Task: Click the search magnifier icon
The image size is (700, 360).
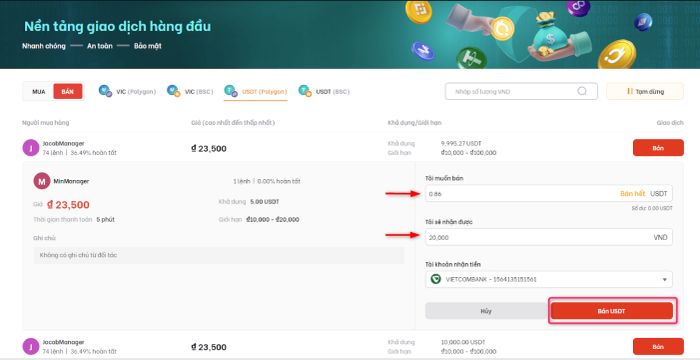Action: click(582, 91)
